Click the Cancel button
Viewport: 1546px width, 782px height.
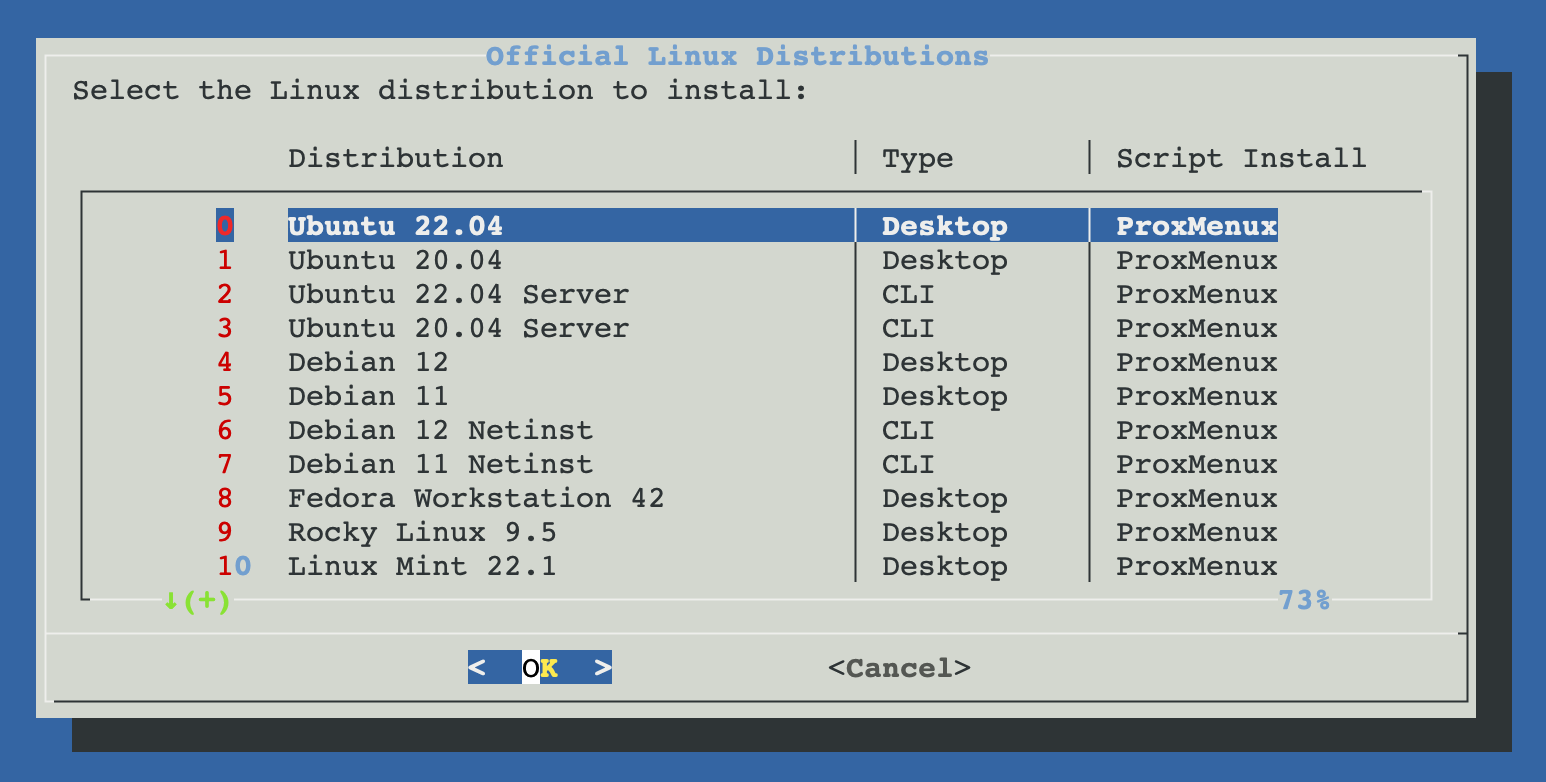click(x=899, y=667)
